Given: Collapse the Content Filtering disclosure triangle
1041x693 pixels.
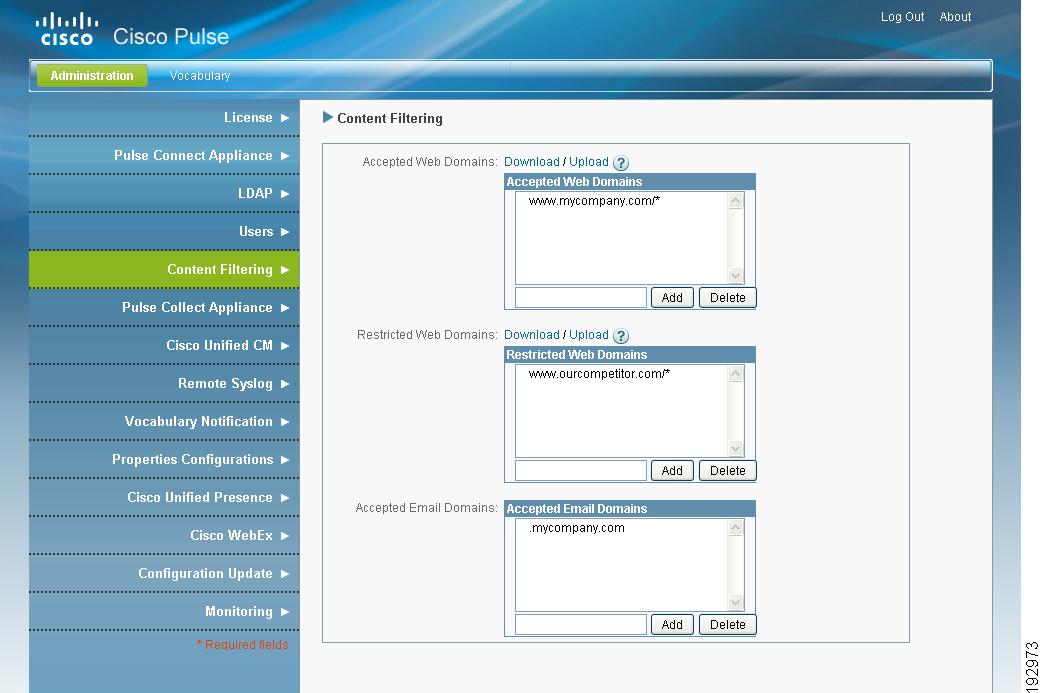Looking at the screenshot, I should (327, 117).
